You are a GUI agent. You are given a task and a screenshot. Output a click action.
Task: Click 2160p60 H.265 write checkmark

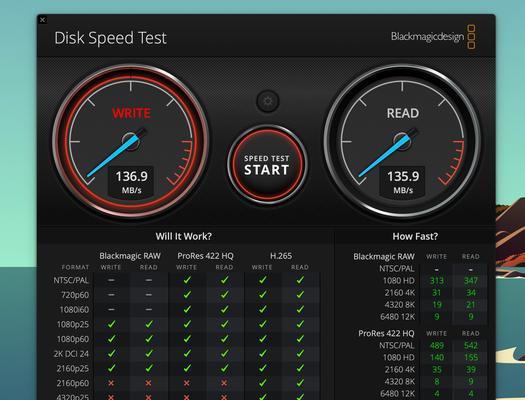tap(262, 383)
